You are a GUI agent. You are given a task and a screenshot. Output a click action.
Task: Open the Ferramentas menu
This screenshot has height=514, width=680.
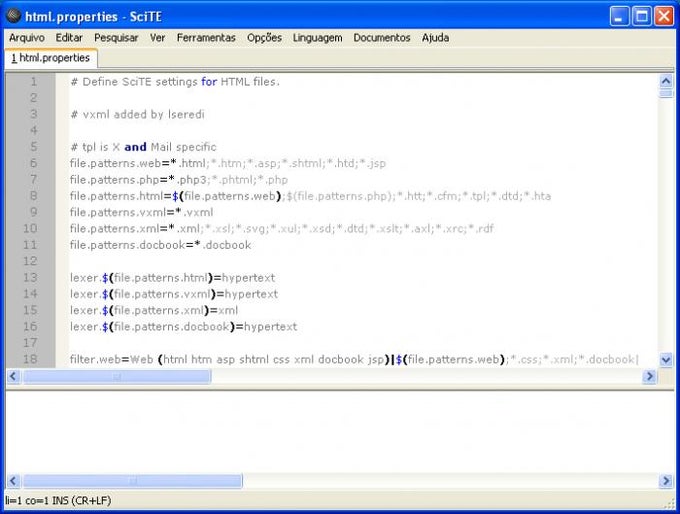point(206,38)
